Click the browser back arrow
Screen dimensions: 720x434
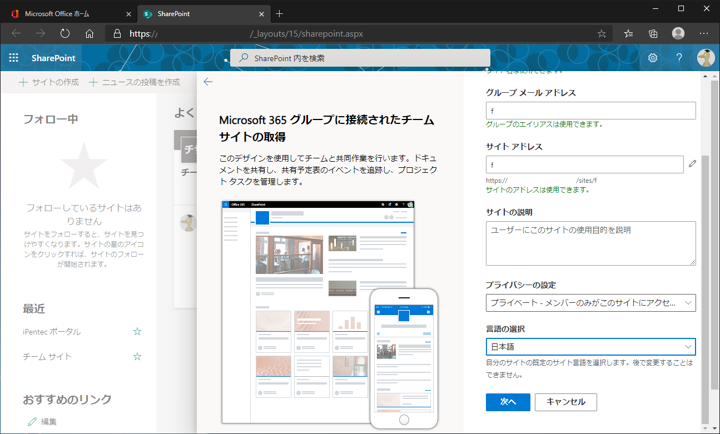[x=16, y=34]
